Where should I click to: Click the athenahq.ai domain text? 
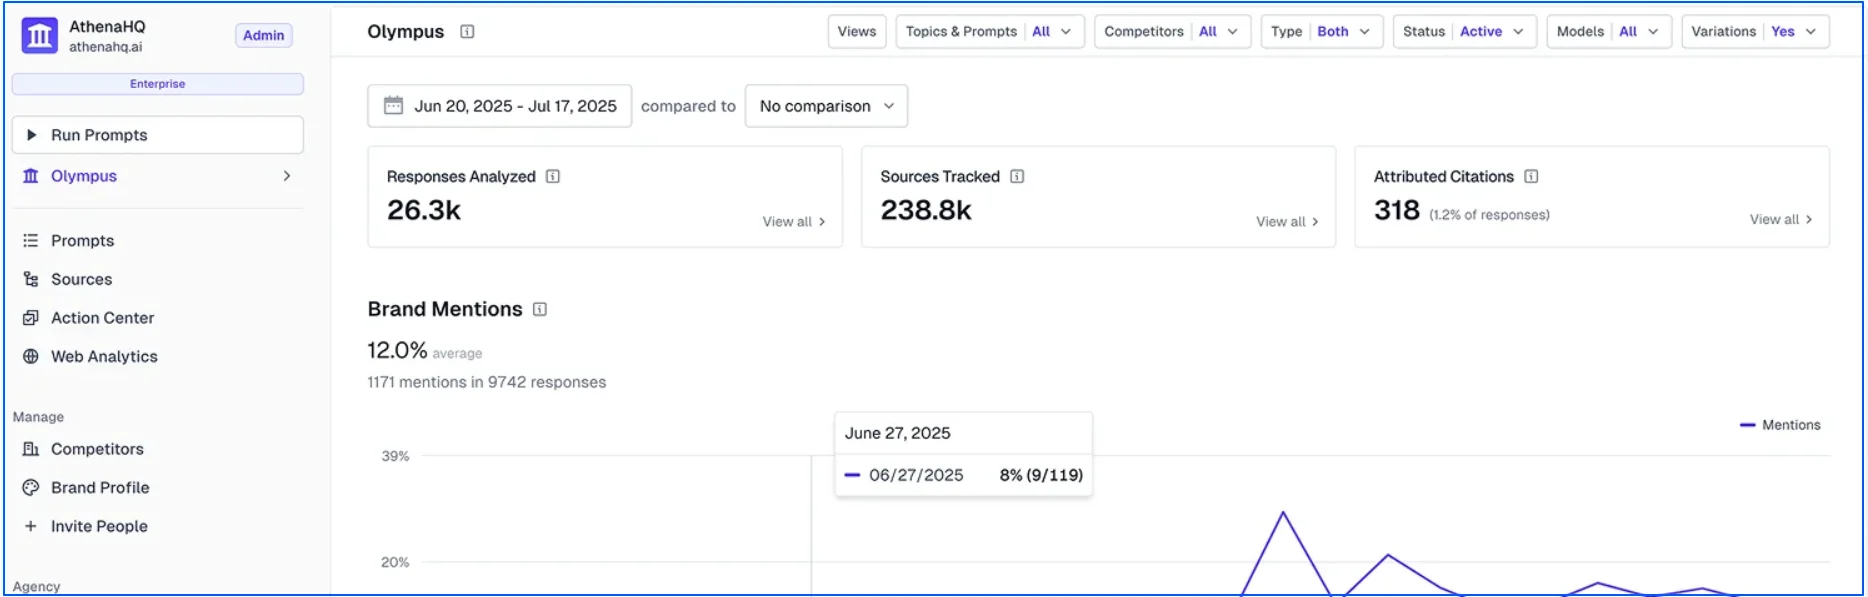[x=106, y=47]
